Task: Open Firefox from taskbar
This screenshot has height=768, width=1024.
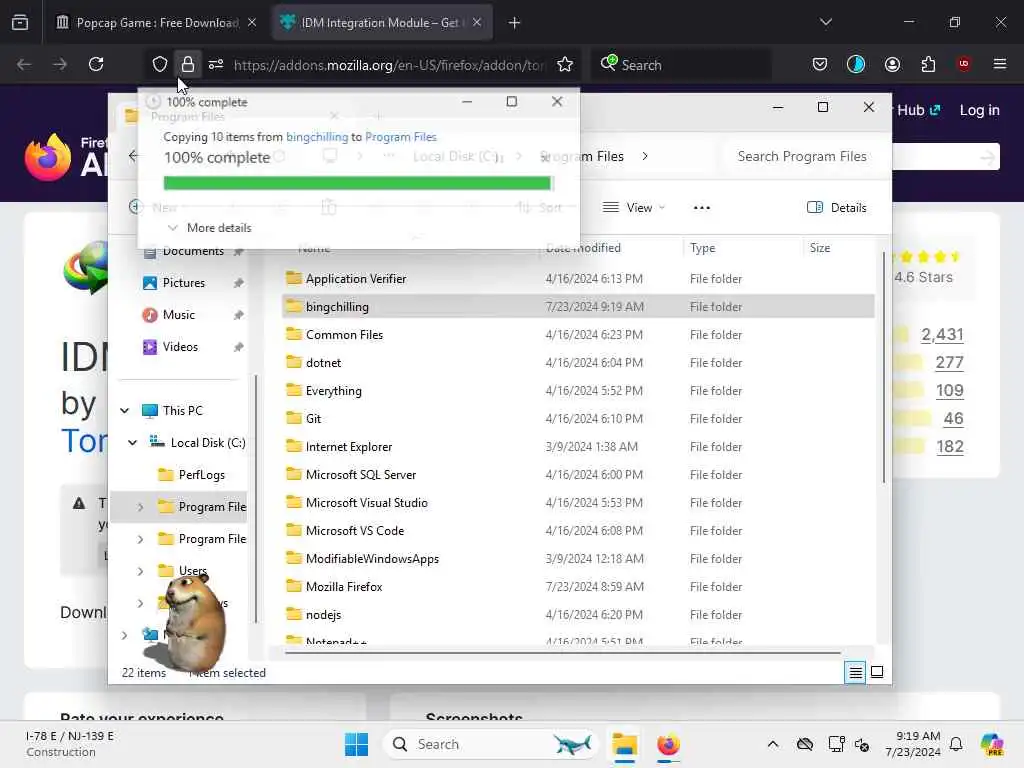Action: tap(668, 744)
